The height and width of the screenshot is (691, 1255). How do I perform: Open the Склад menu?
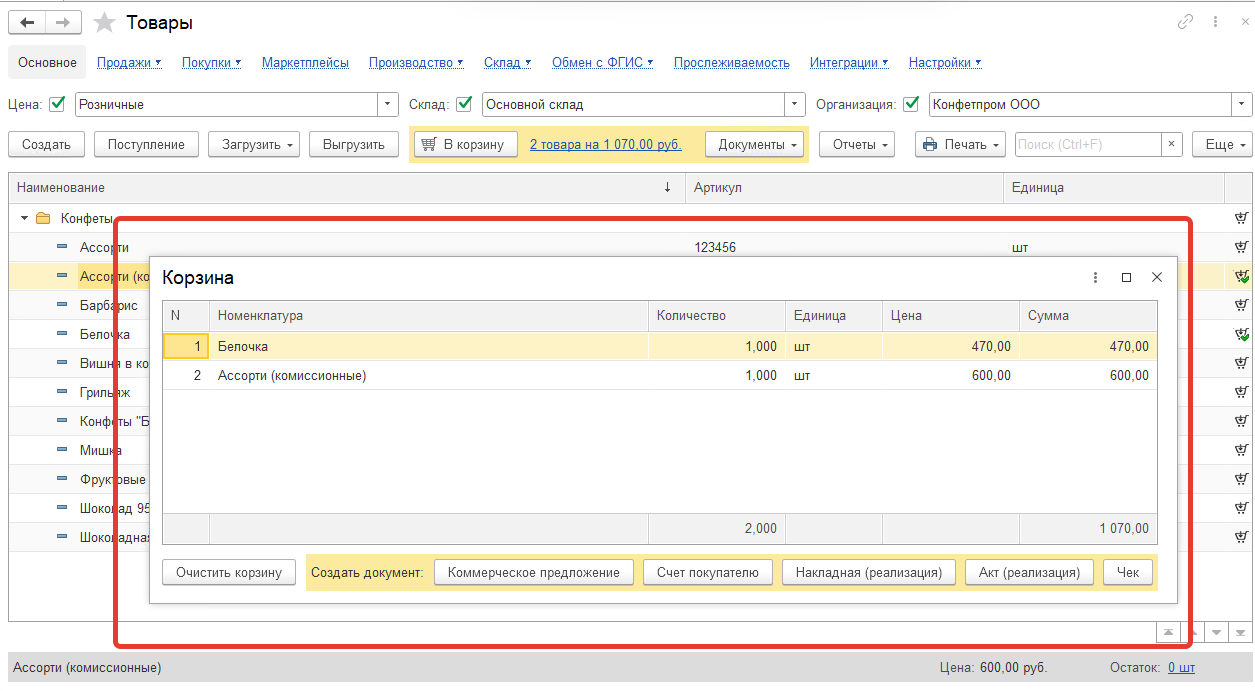click(x=507, y=62)
